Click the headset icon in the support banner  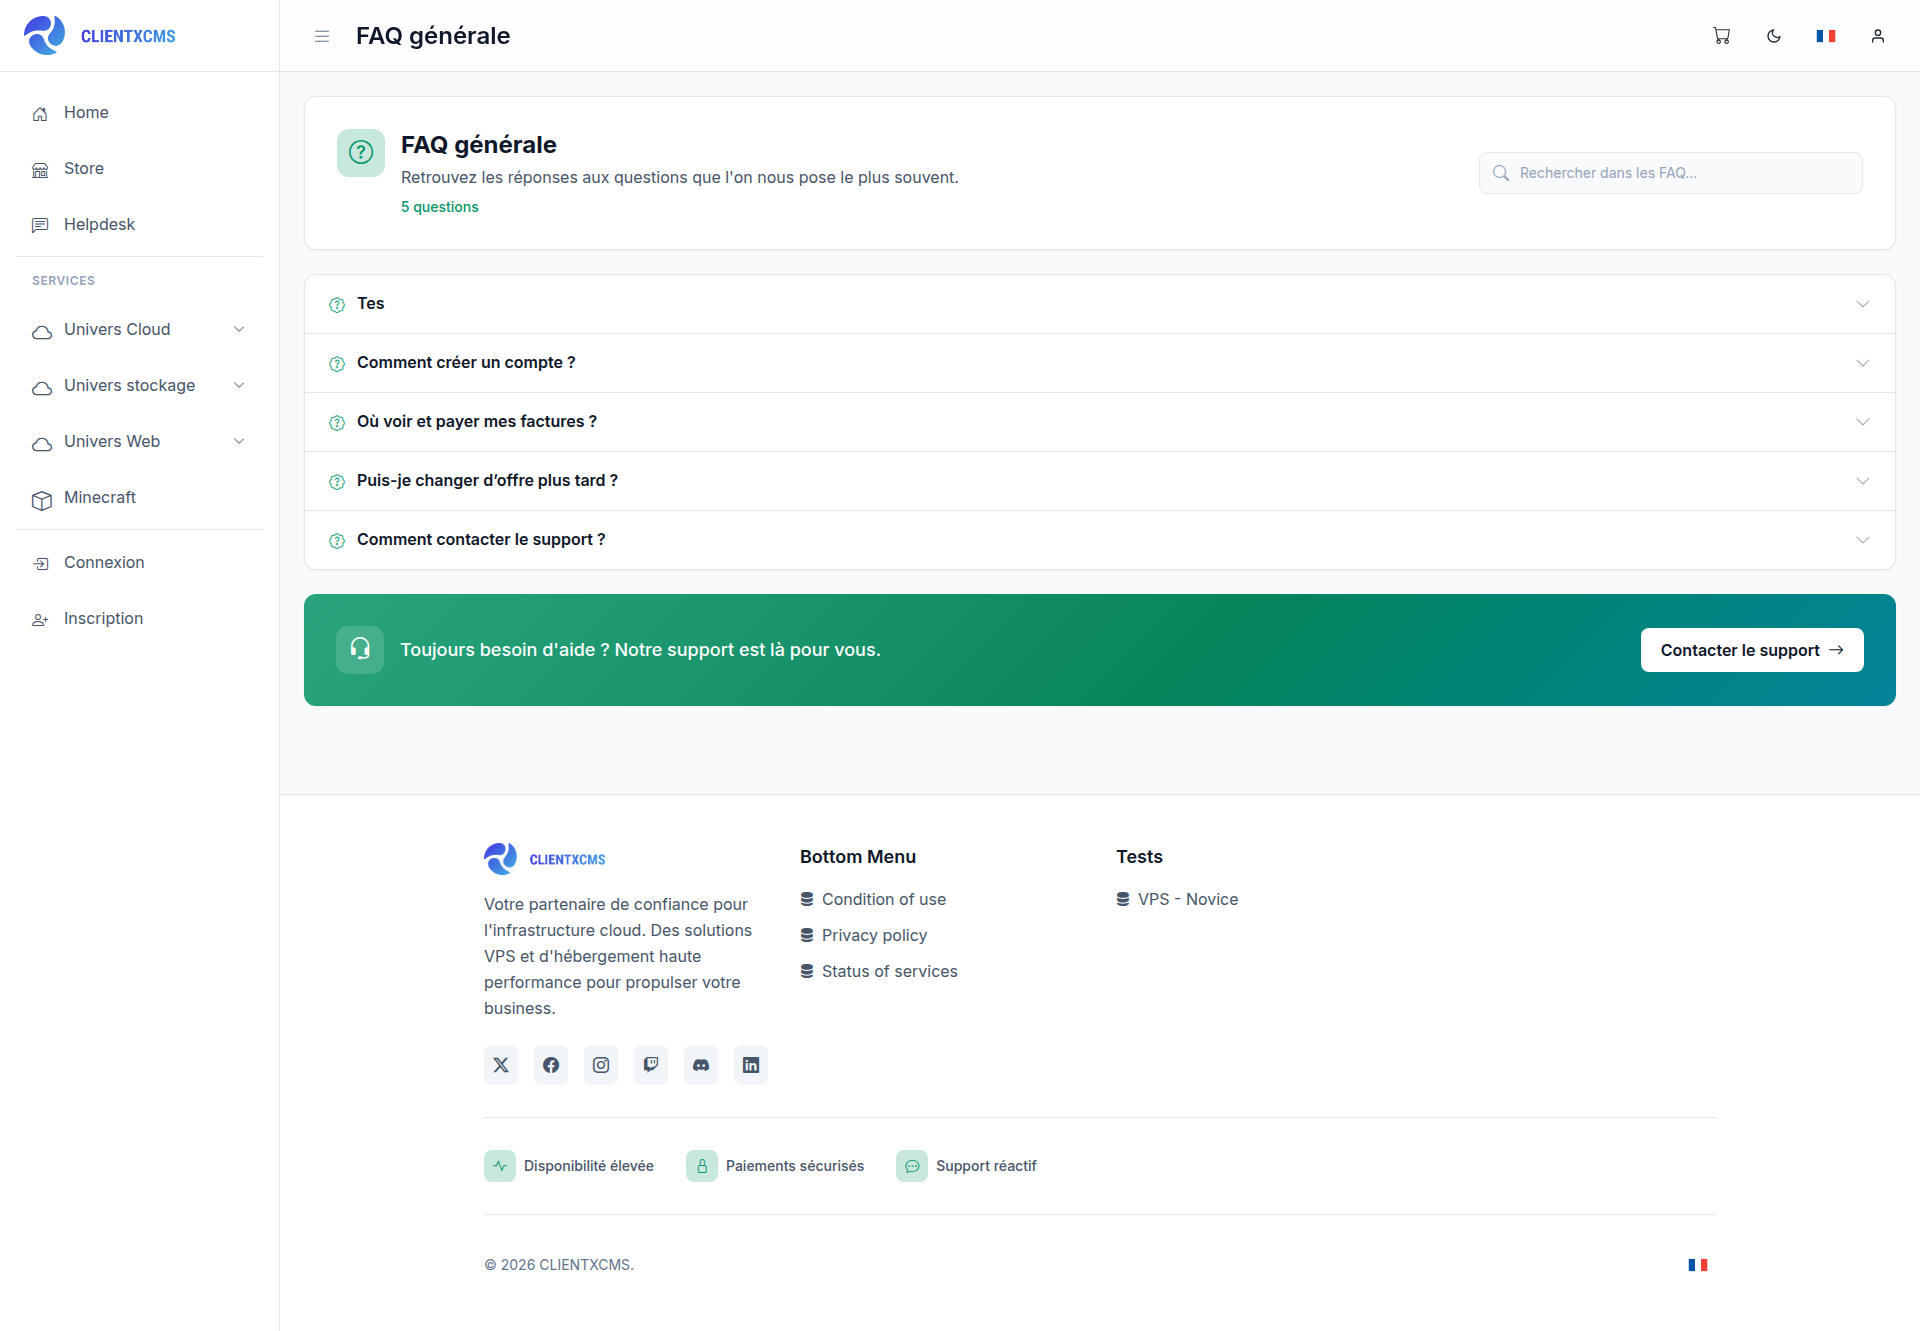click(360, 650)
